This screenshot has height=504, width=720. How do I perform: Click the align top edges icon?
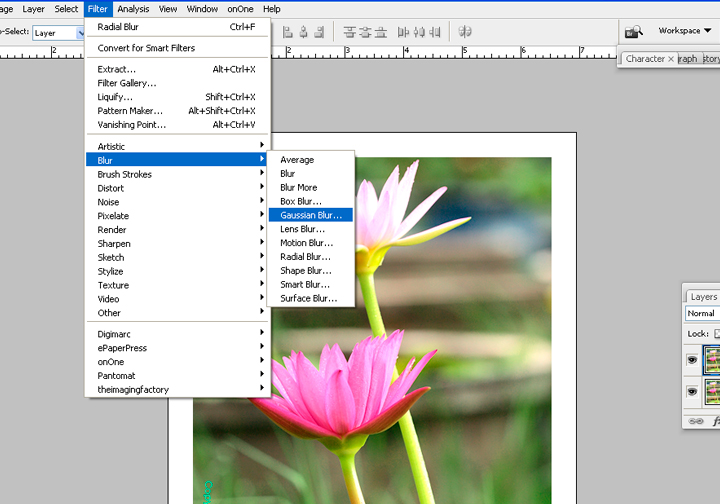click(x=288, y=32)
